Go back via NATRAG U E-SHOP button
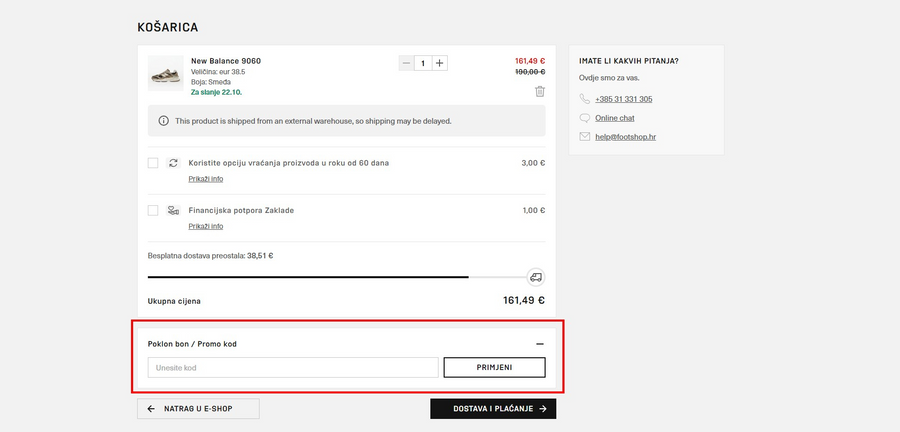 click(x=198, y=409)
